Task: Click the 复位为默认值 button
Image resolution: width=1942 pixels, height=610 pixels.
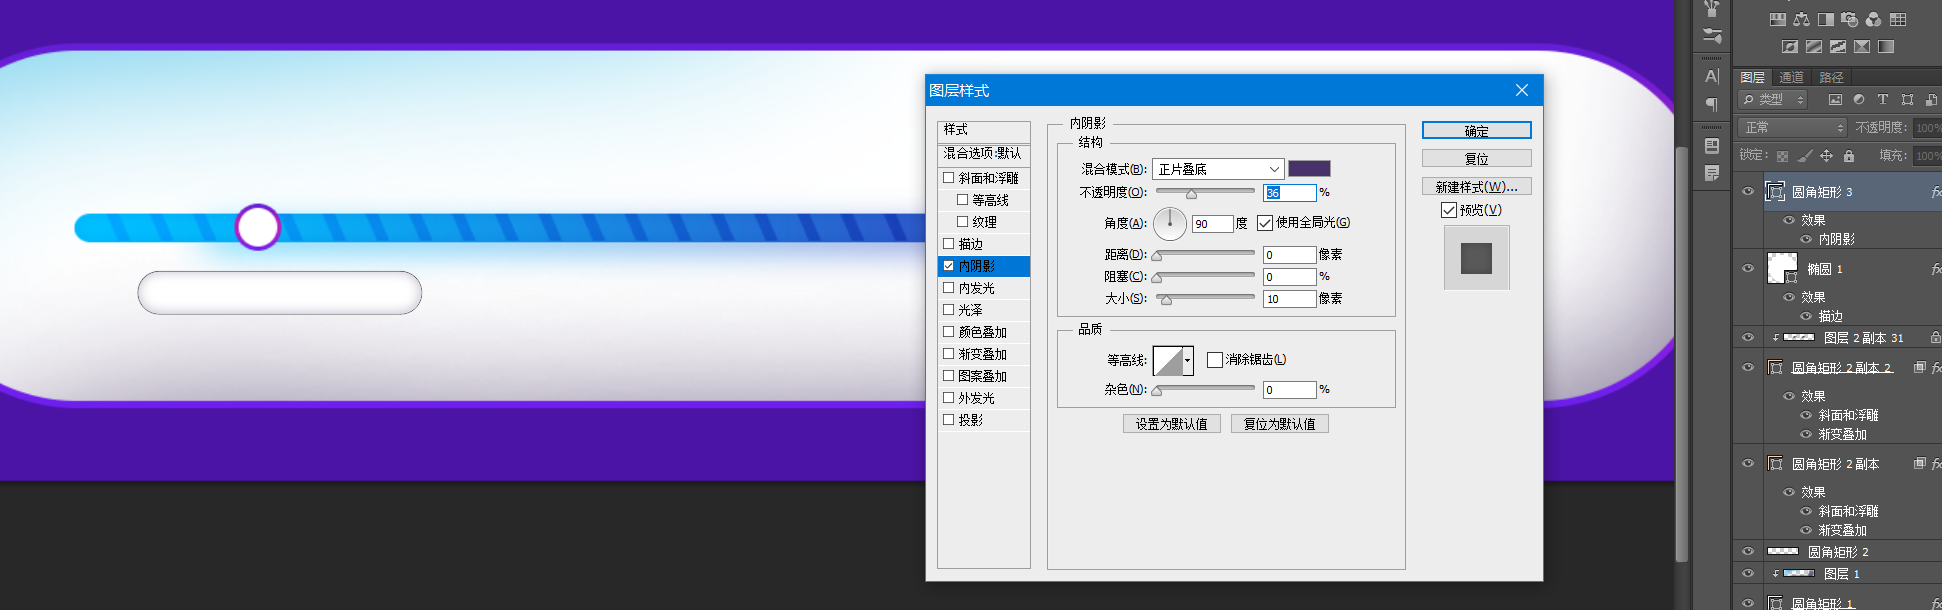Action: point(1280,424)
